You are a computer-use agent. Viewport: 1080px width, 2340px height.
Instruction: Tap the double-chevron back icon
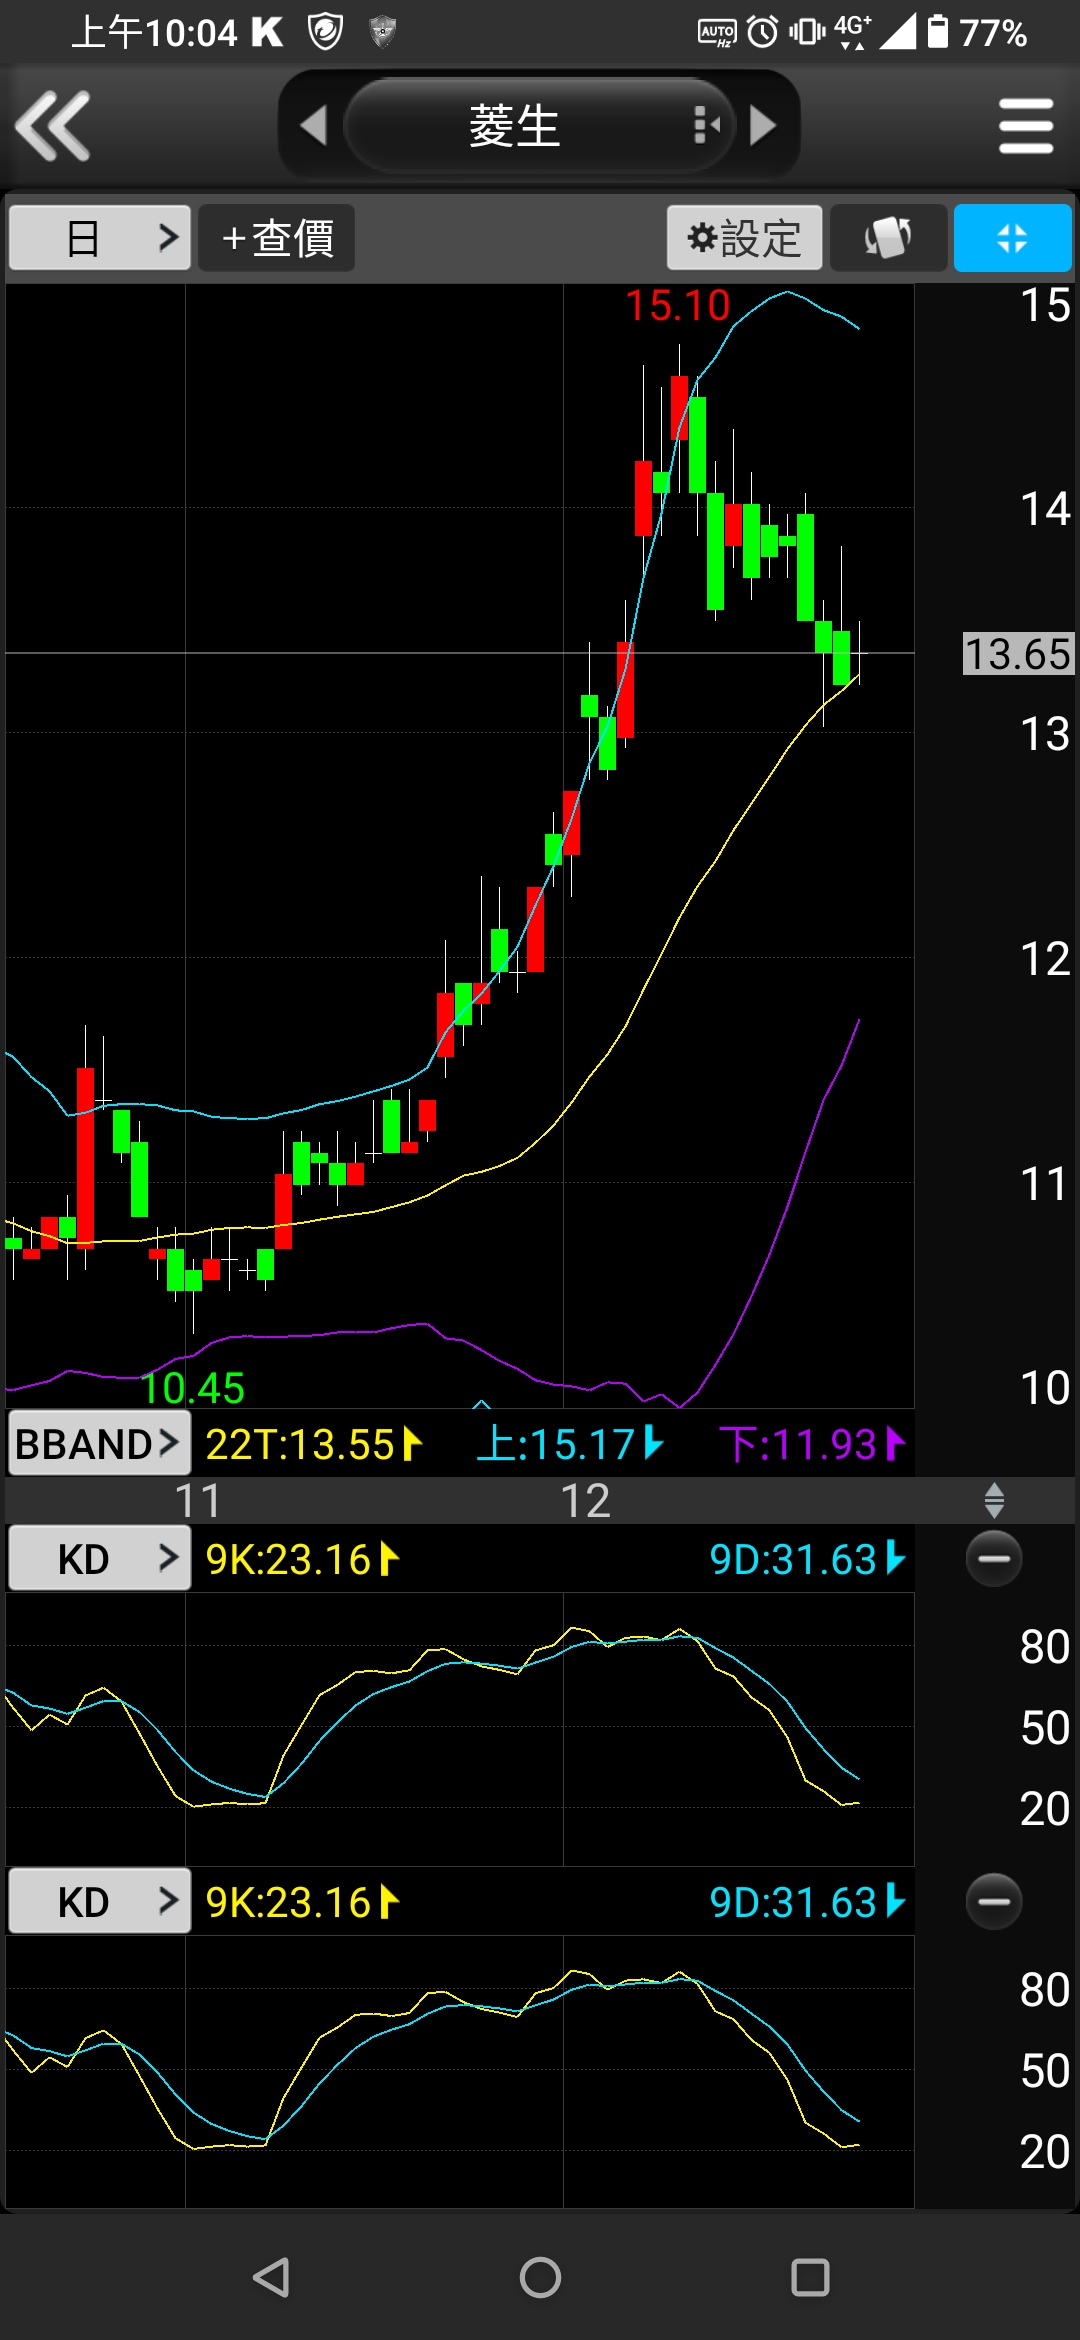pyautogui.click(x=54, y=126)
